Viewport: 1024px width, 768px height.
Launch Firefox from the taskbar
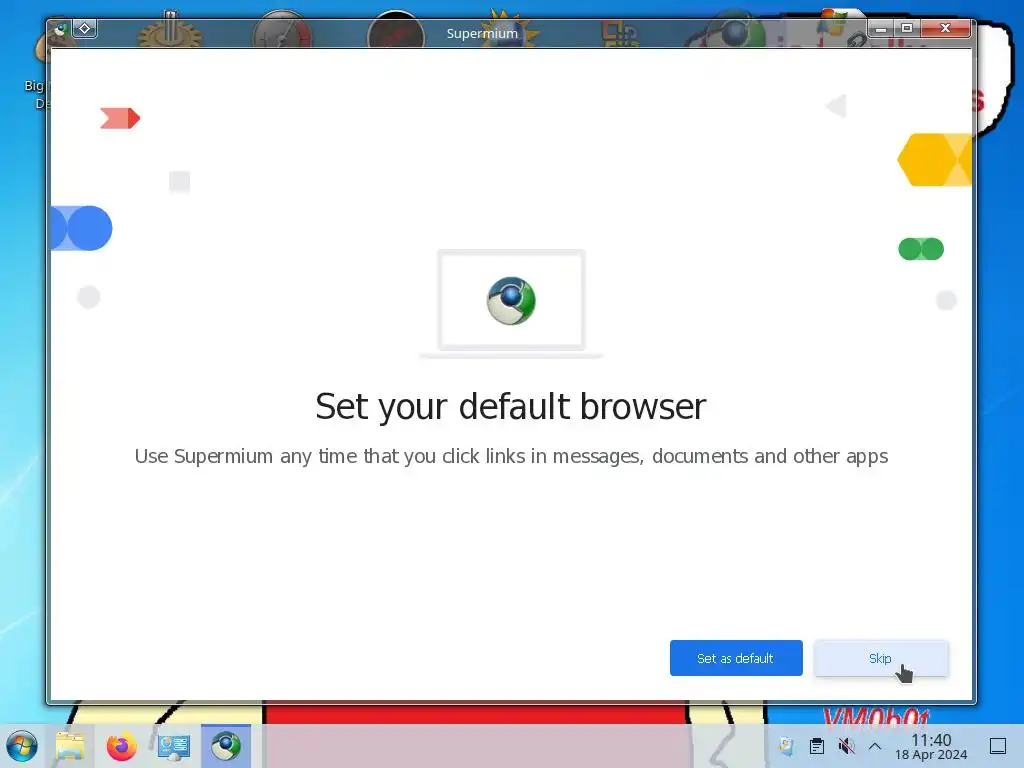[x=121, y=746]
